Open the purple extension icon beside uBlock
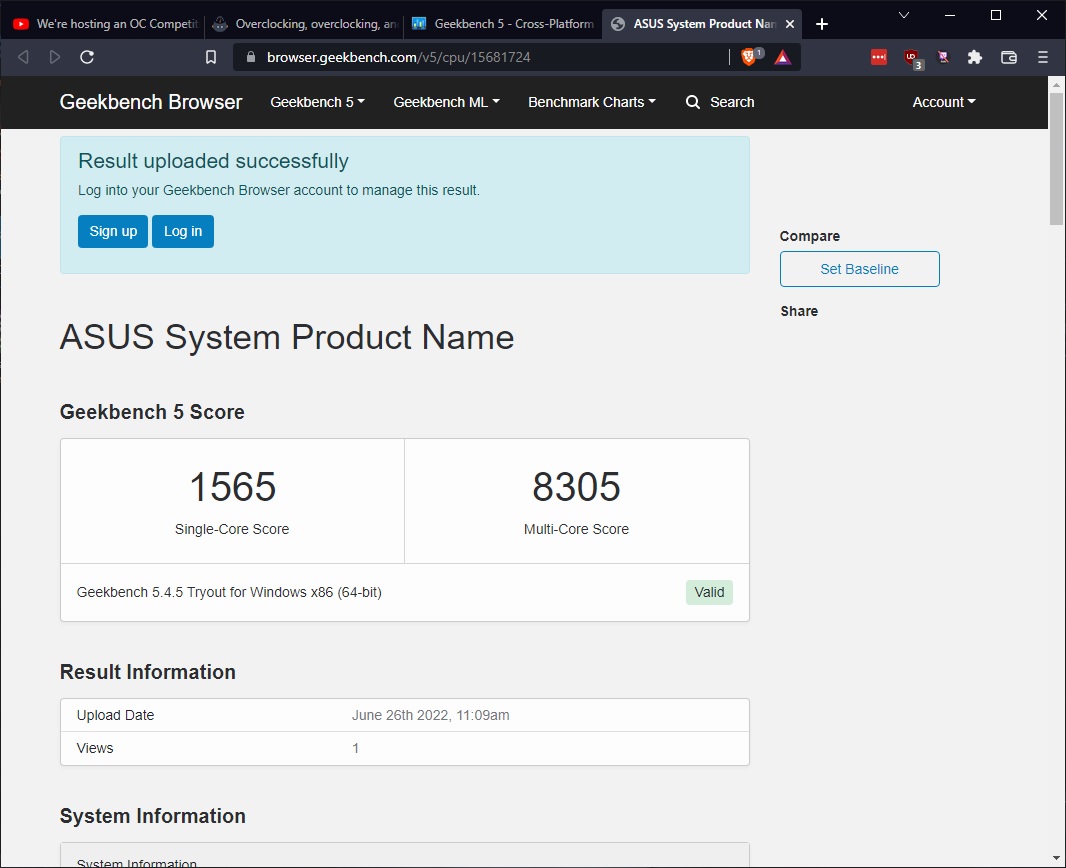This screenshot has width=1066, height=868. (x=943, y=57)
